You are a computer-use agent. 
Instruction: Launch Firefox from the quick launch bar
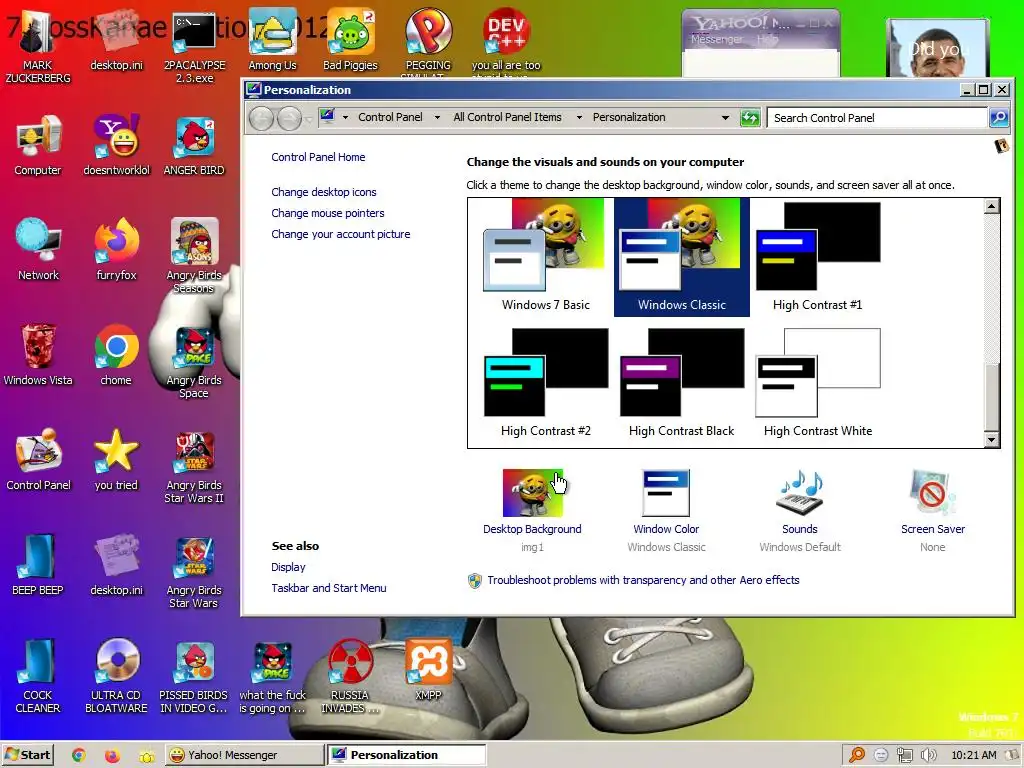(x=112, y=756)
